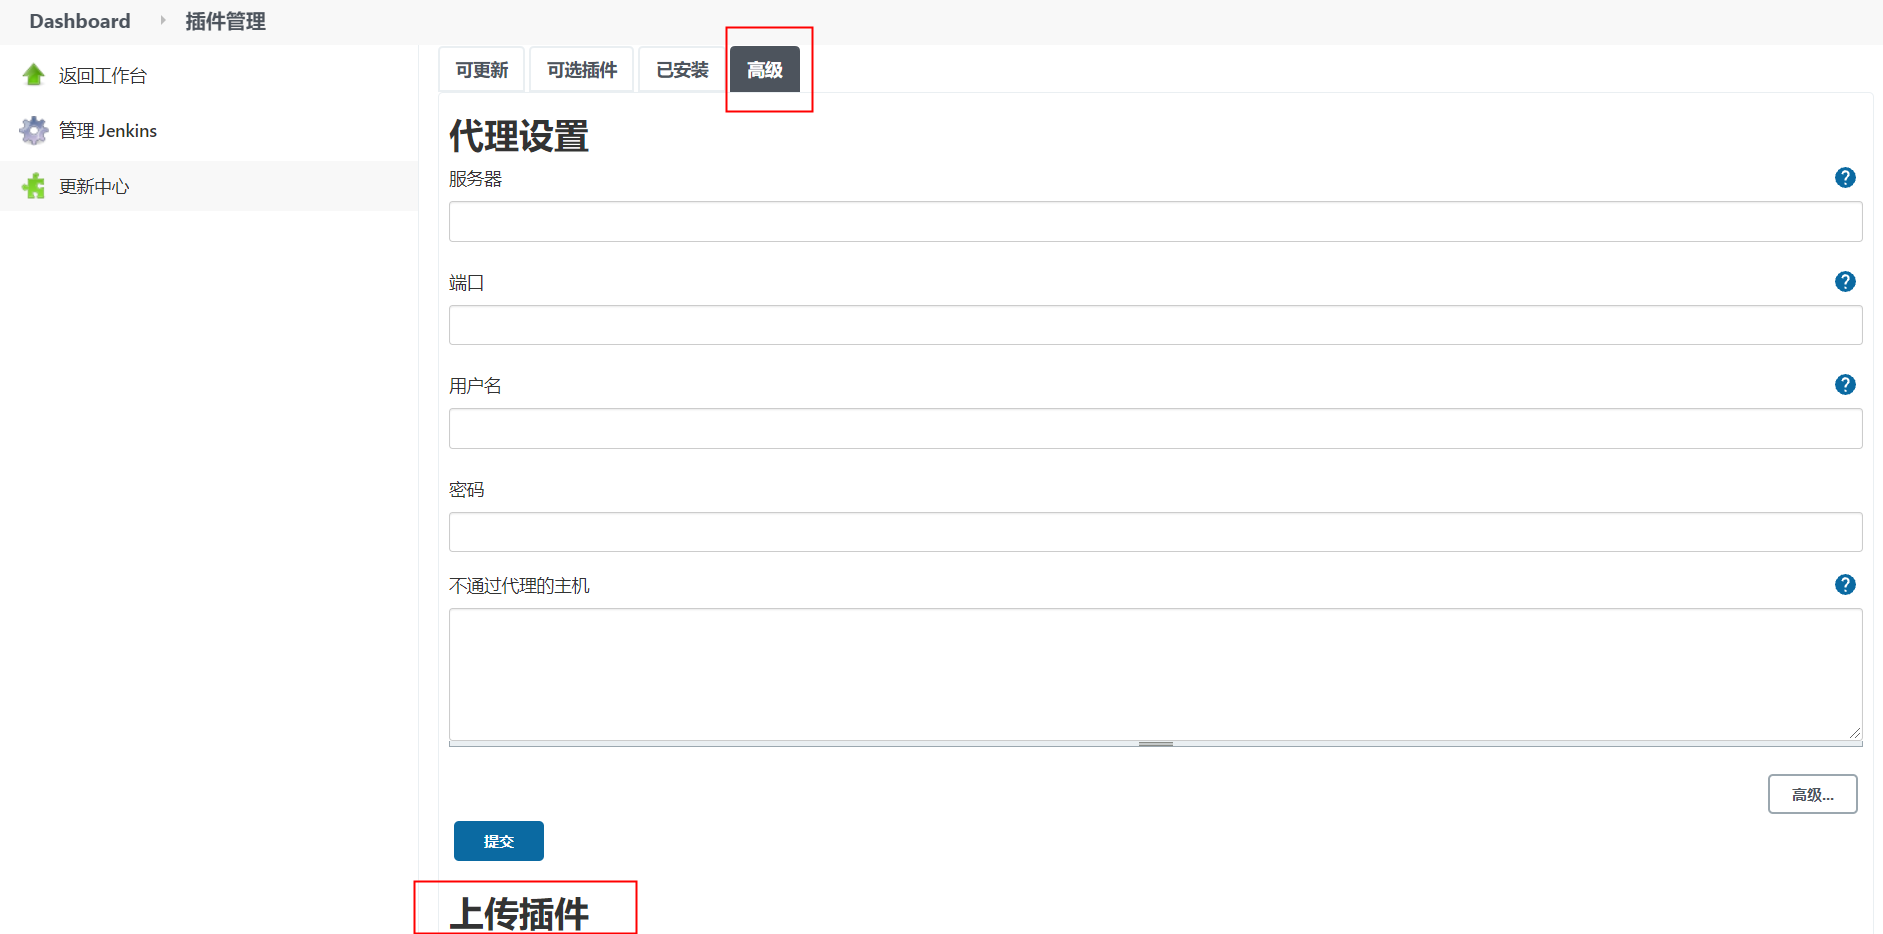Click inside 不通过代理的主机 text area
Viewport: 1883px width, 934px height.
coord(1155,674)
